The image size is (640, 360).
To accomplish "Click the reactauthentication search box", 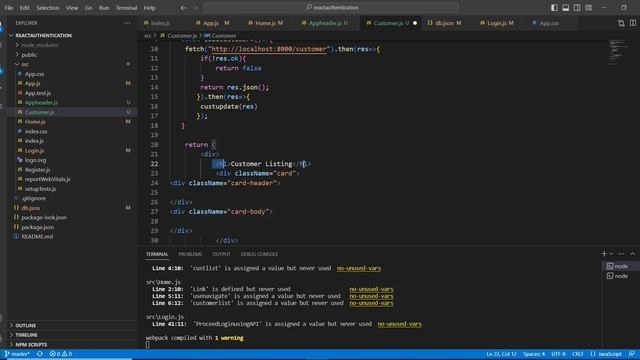I will pos(331,7).
